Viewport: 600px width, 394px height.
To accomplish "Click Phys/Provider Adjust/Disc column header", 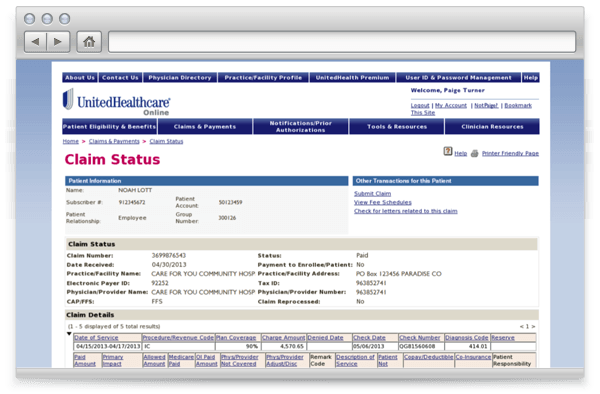I will (x=285, y=360).
